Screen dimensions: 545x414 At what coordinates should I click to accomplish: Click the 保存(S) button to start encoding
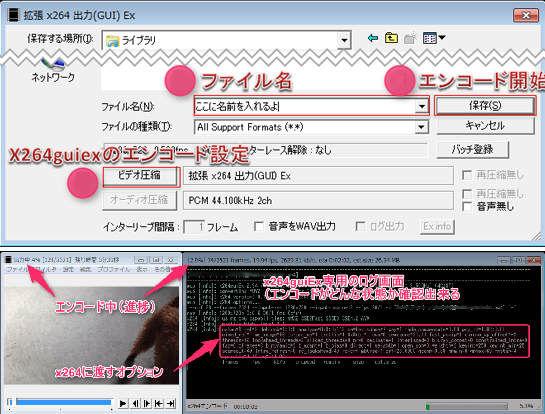[x=485, y=105]
